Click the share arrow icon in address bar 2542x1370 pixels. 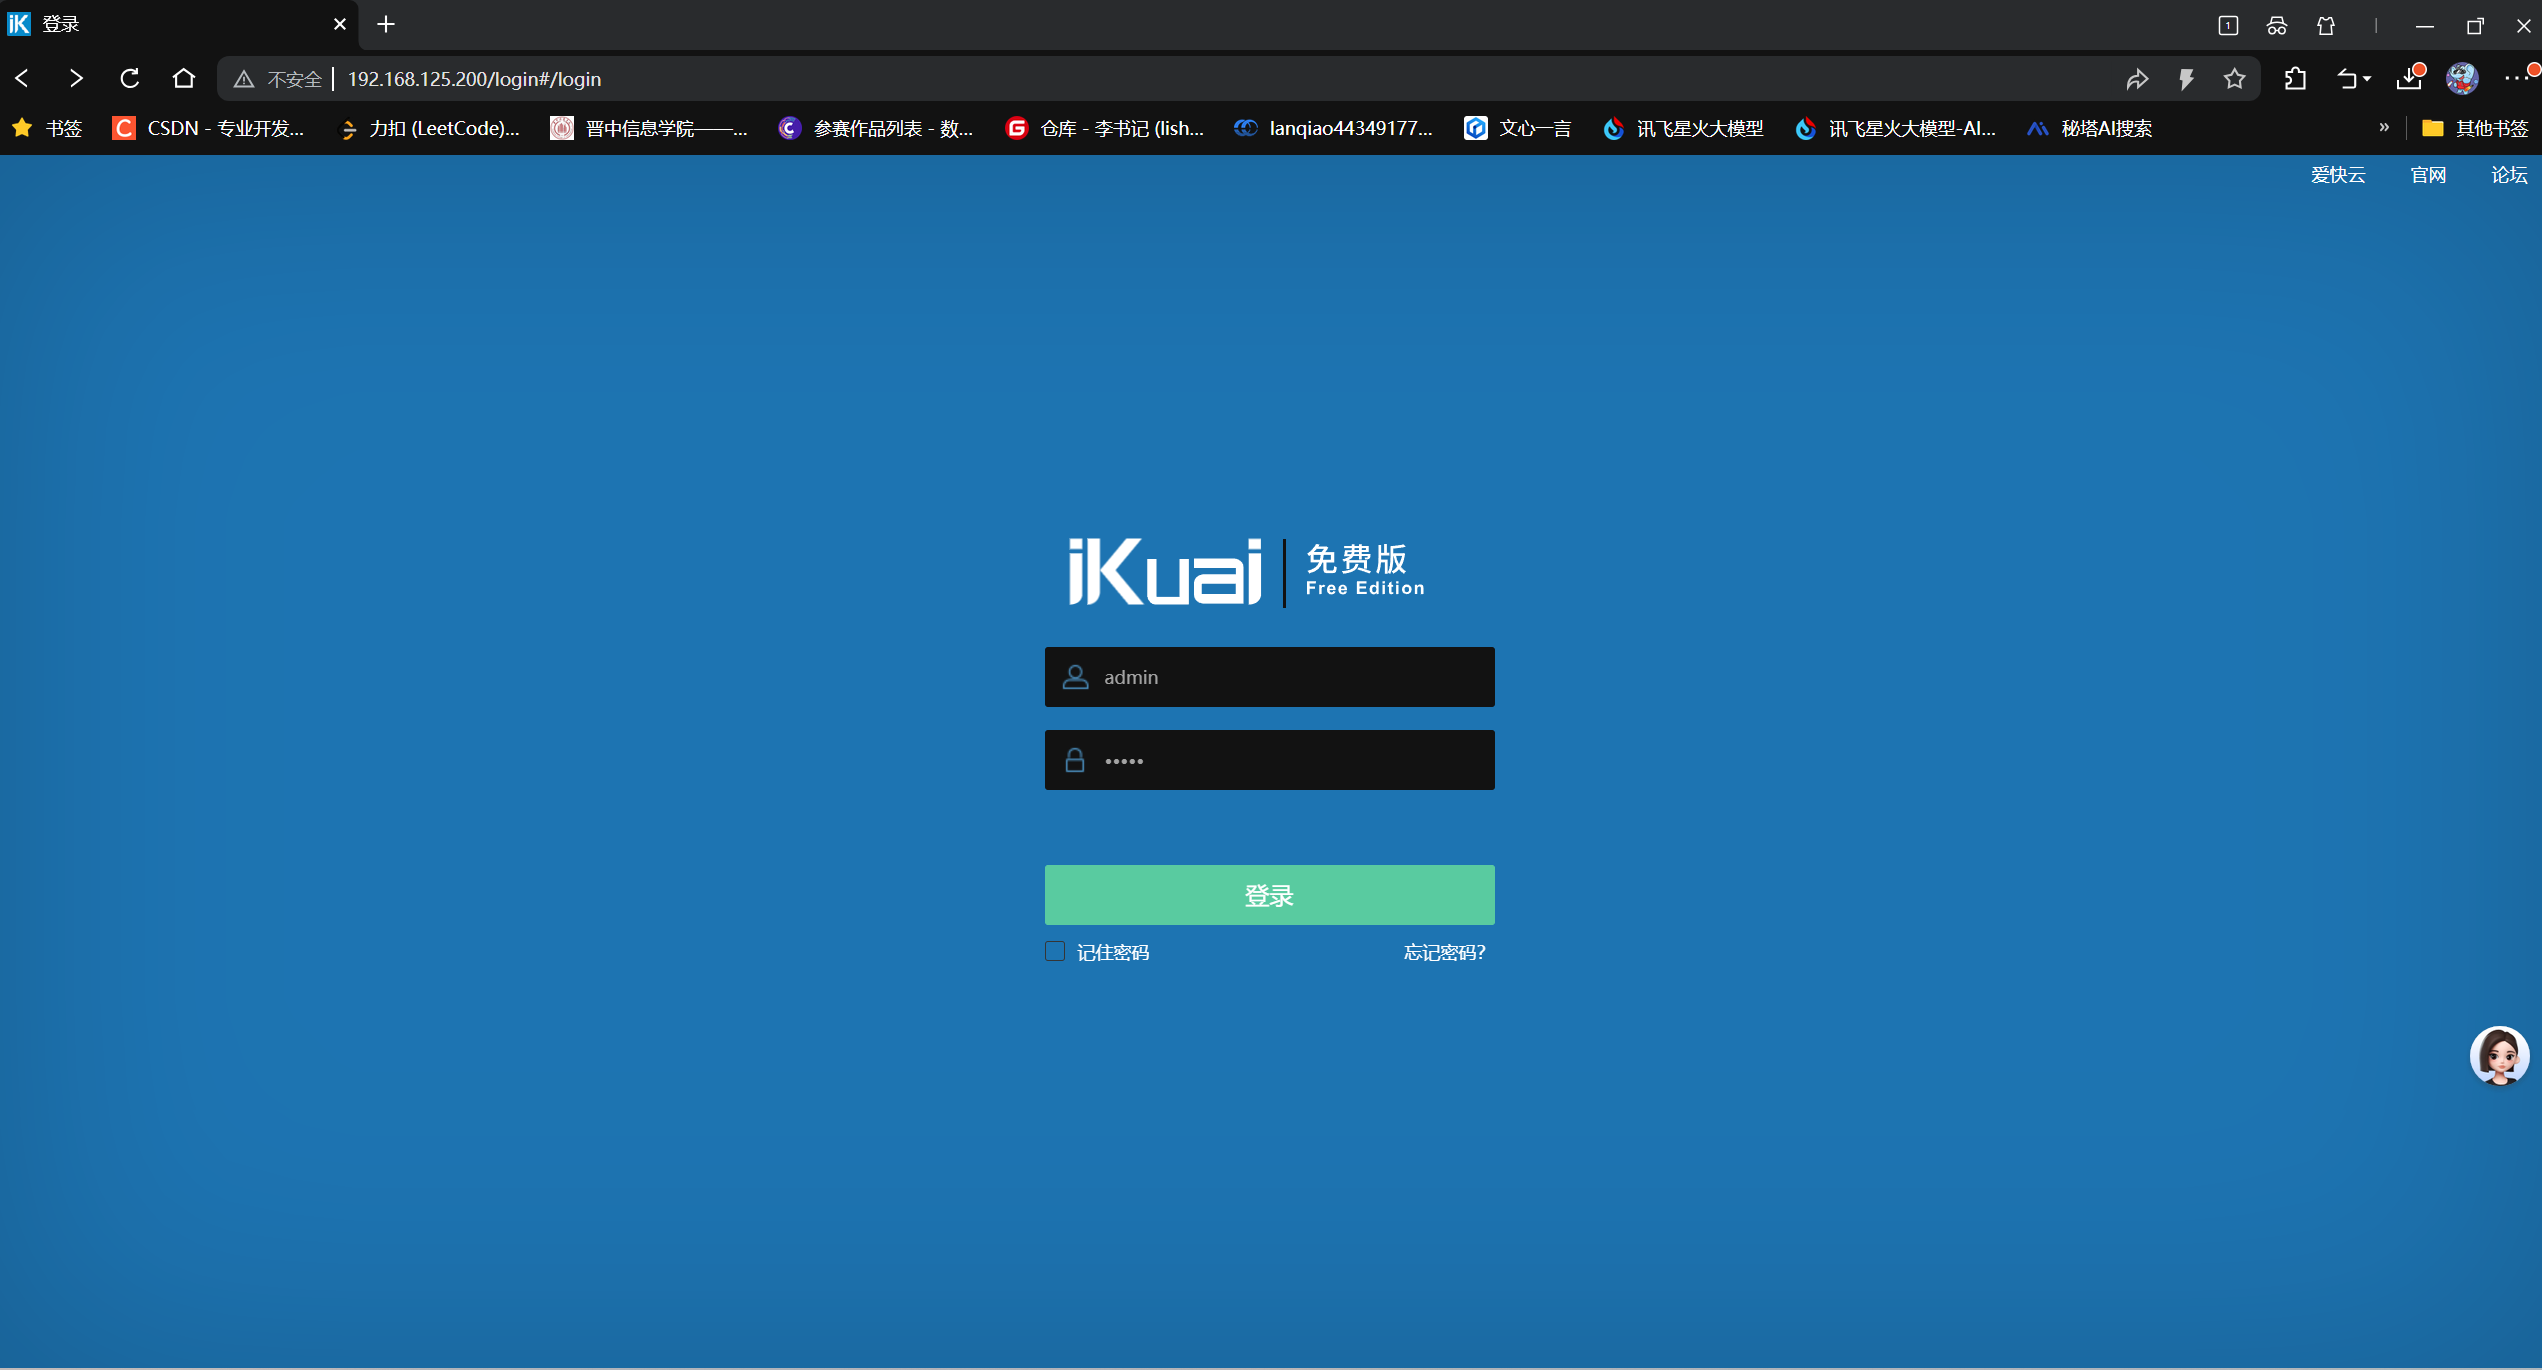point(2137,79)
